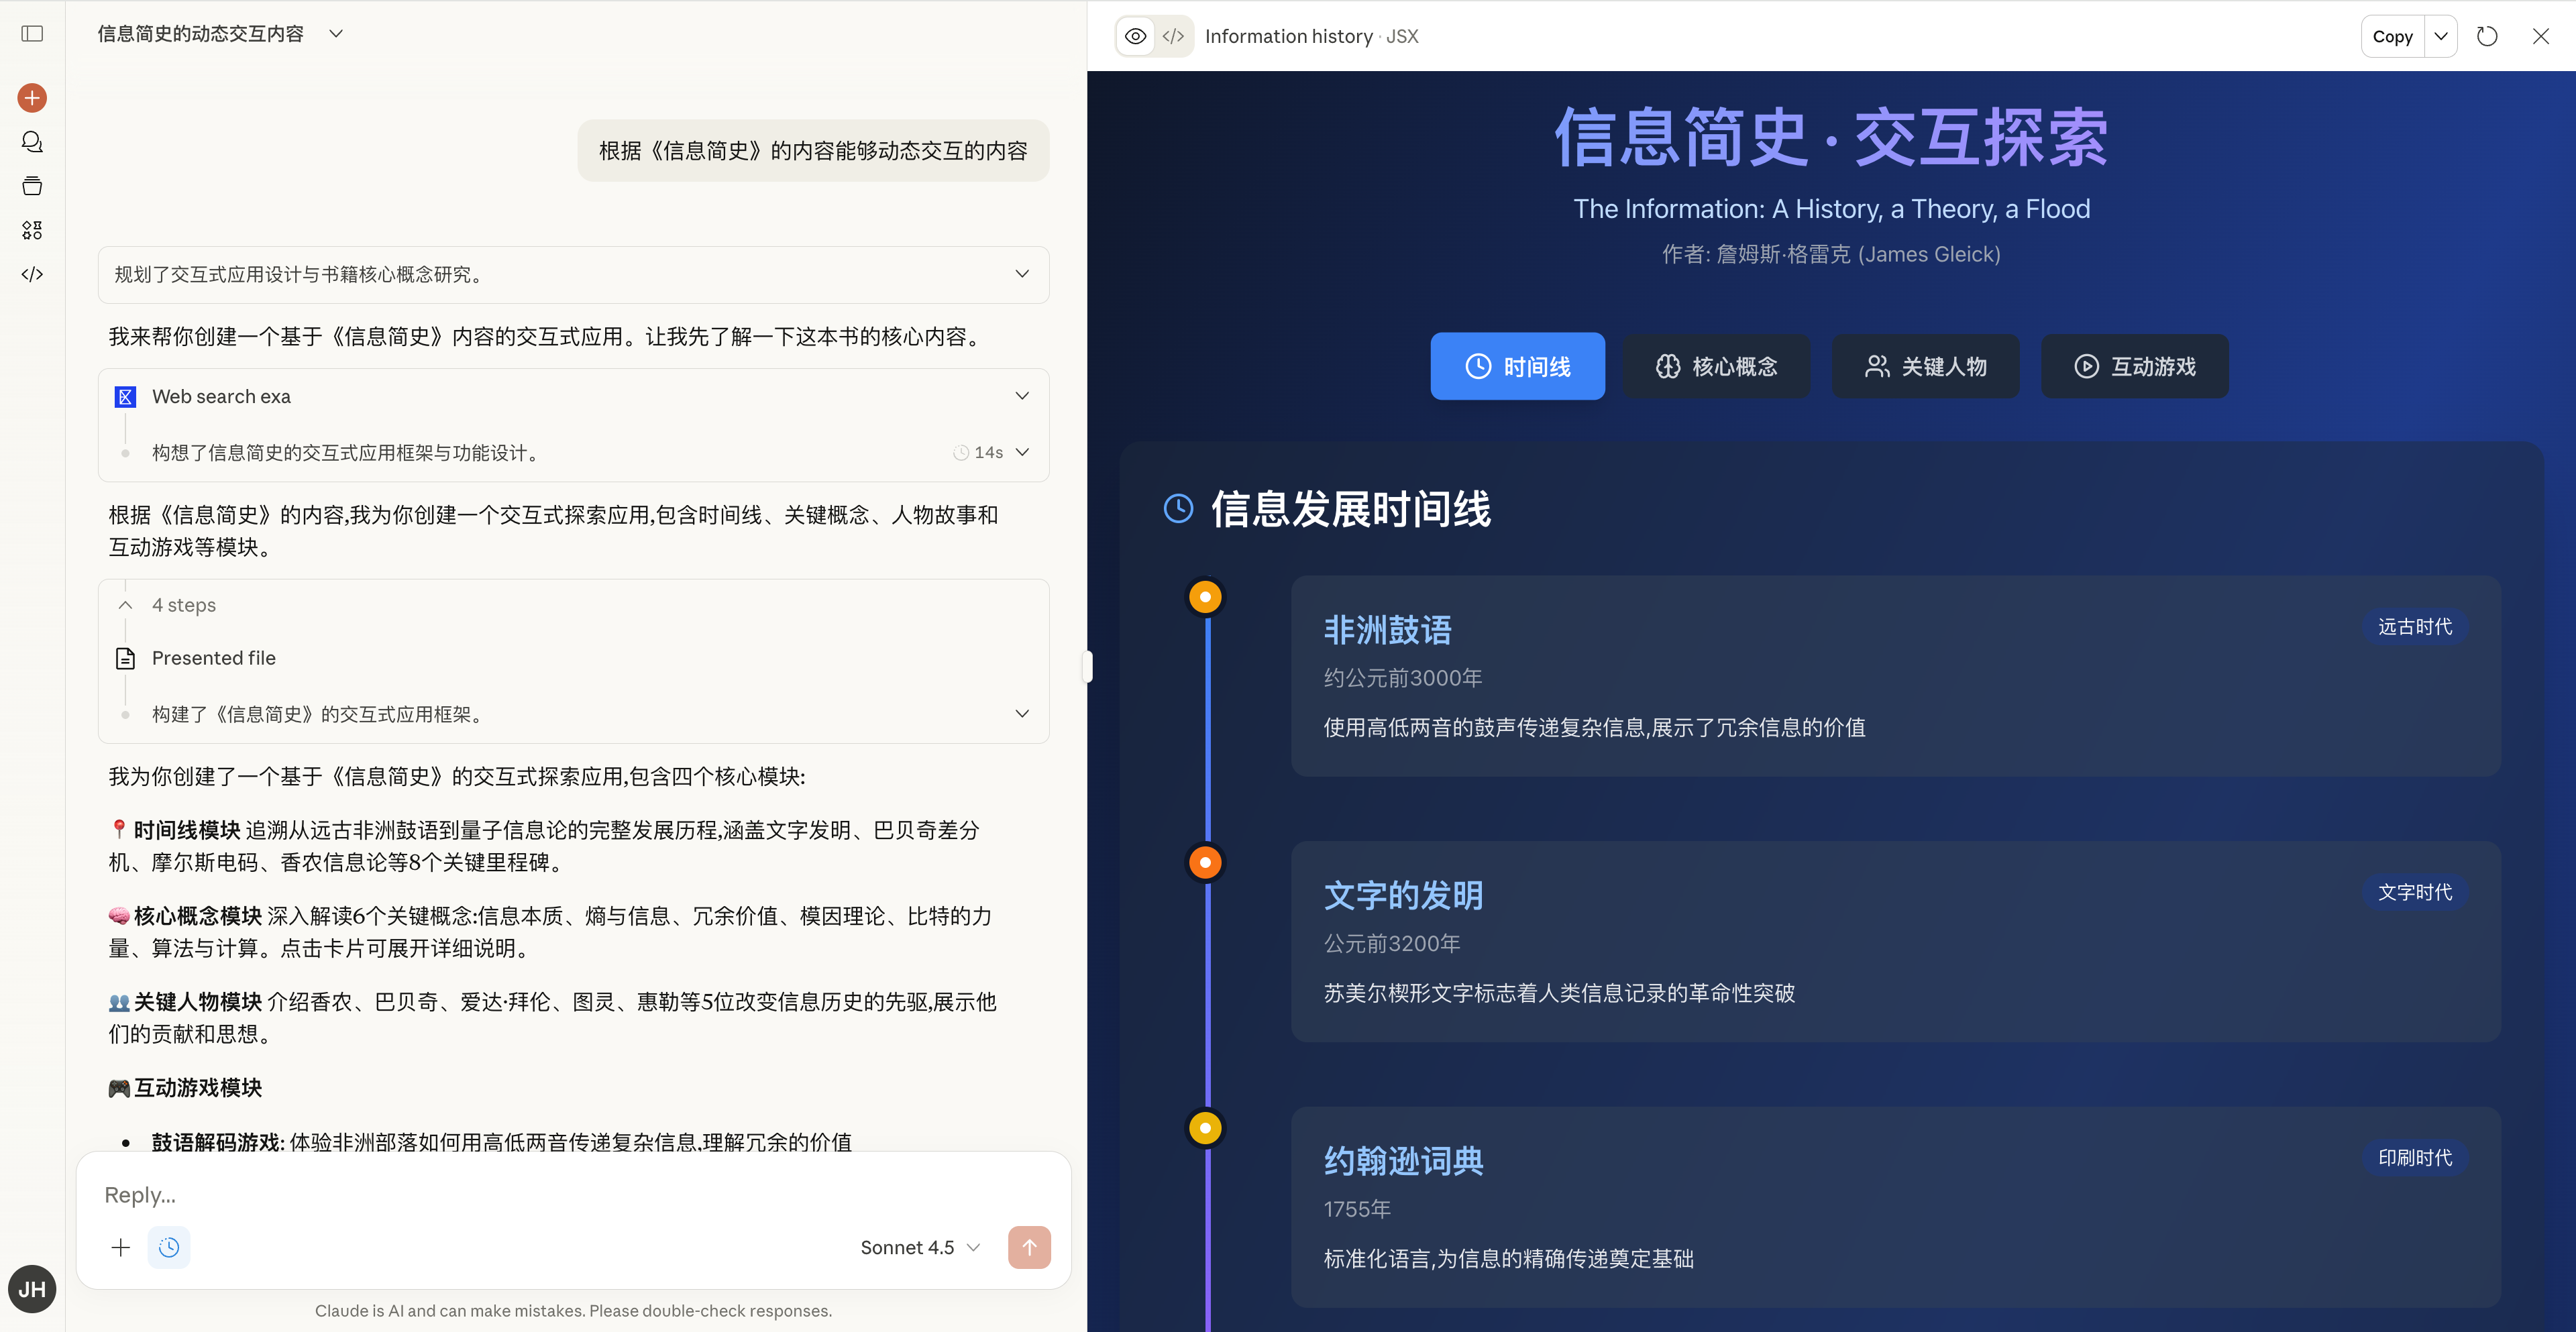Open the artifacts icon in sidebar

coord(32,230)
